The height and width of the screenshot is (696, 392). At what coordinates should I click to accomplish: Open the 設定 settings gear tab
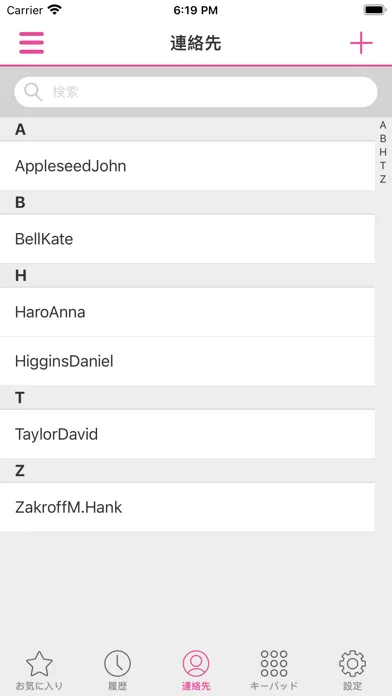click(352, 670)
